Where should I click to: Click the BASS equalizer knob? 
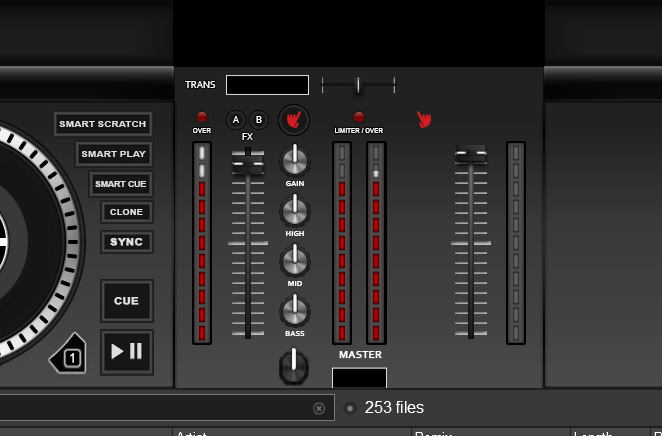point(294,311)
